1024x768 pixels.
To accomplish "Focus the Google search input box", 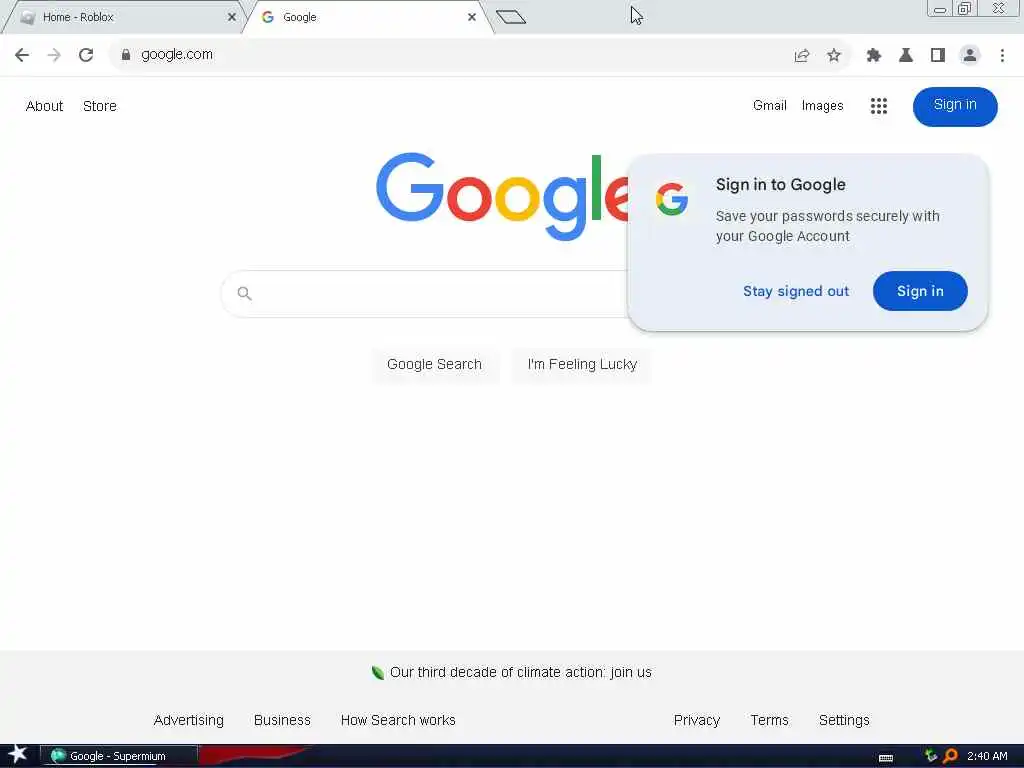I will click(x=424, y=294).
